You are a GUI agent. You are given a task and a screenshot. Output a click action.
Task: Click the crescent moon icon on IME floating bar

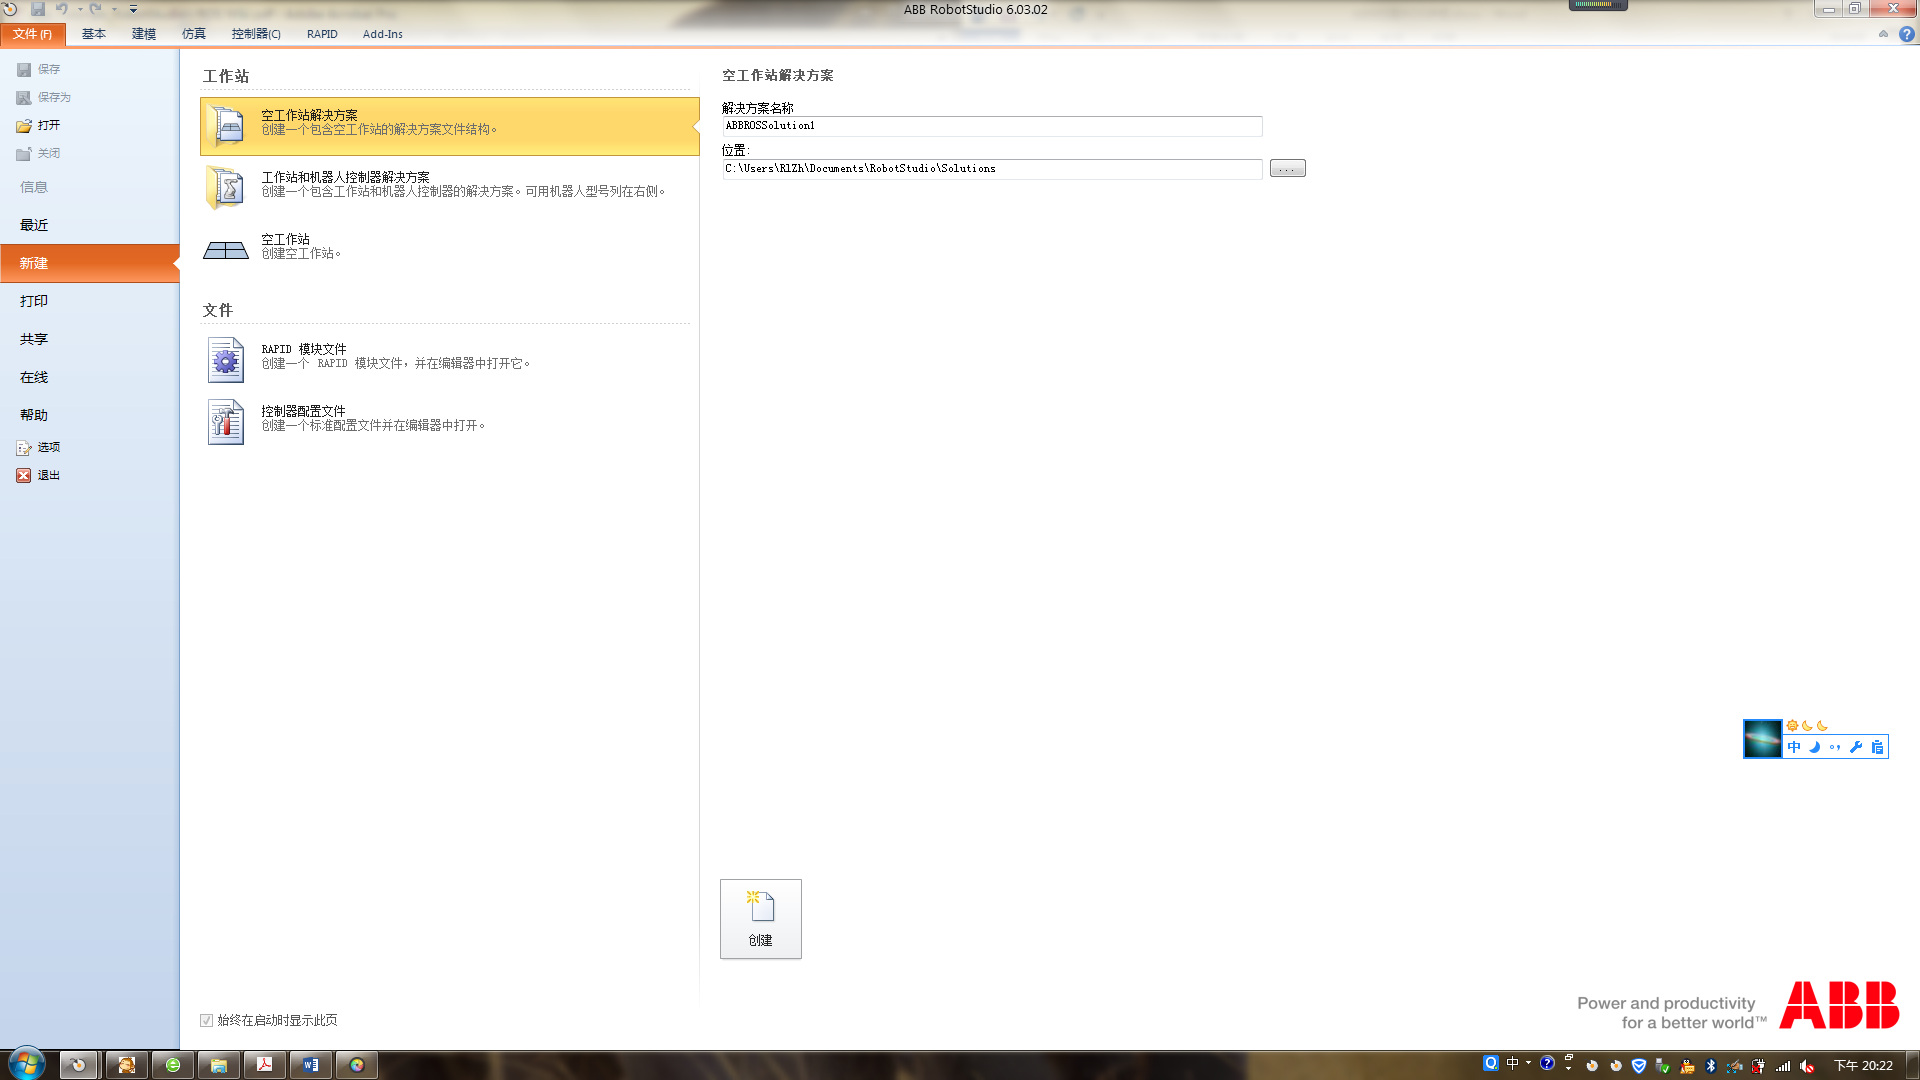(x=1815, y=747)
